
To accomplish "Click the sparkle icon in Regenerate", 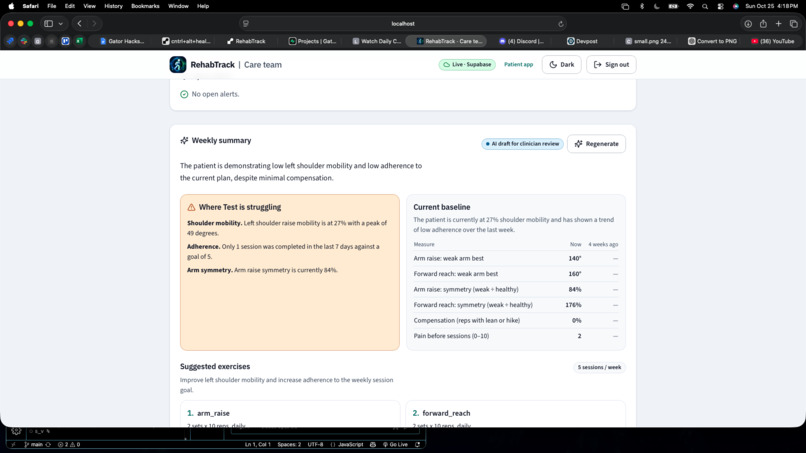I will 578,144.
